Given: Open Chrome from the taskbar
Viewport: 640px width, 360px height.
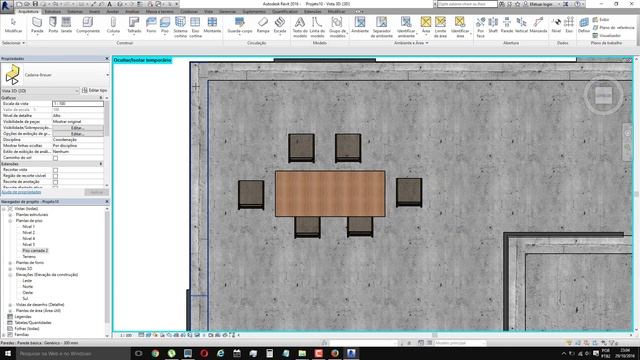Looking at the screenshot, I should point(155,353).
